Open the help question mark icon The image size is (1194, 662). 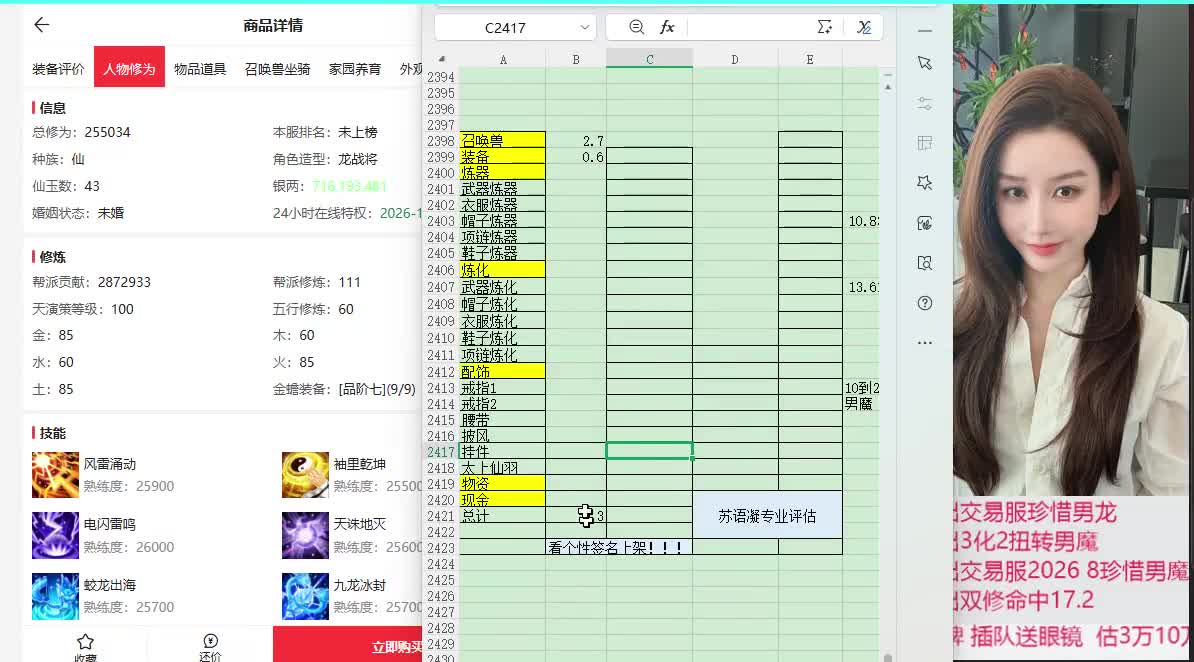point(924,303)
